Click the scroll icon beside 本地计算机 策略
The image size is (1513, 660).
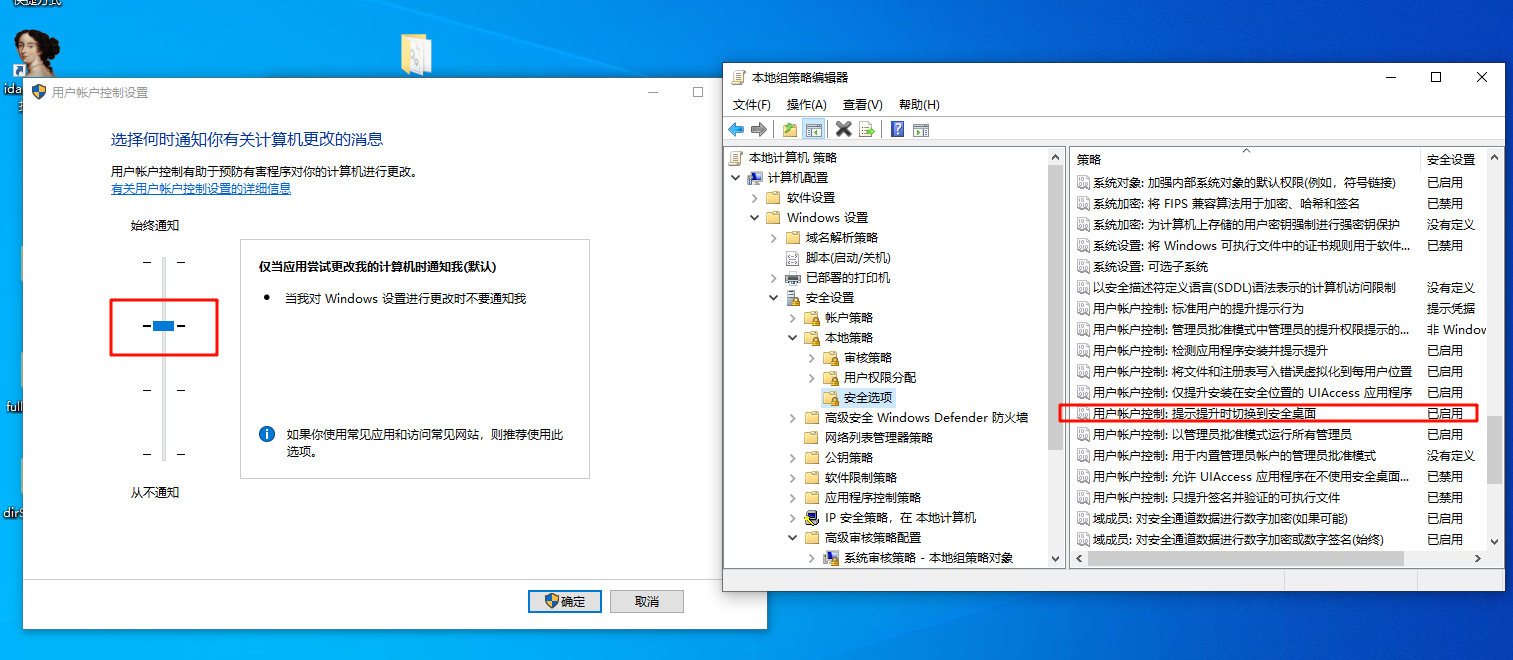[x=737, y=158]
